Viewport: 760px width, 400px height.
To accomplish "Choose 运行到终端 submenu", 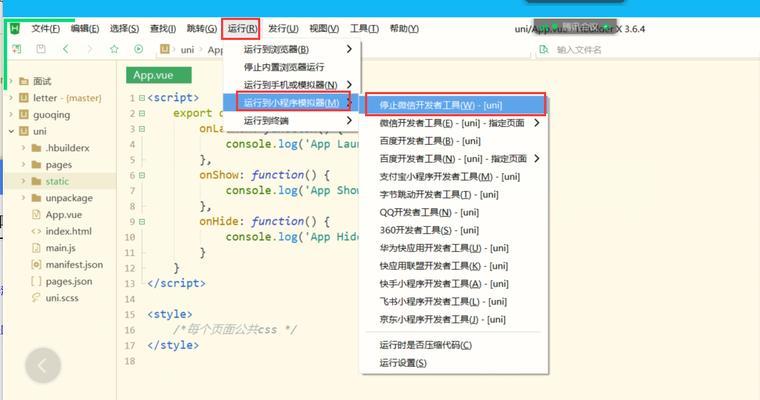I will click(x=292, y=121).
